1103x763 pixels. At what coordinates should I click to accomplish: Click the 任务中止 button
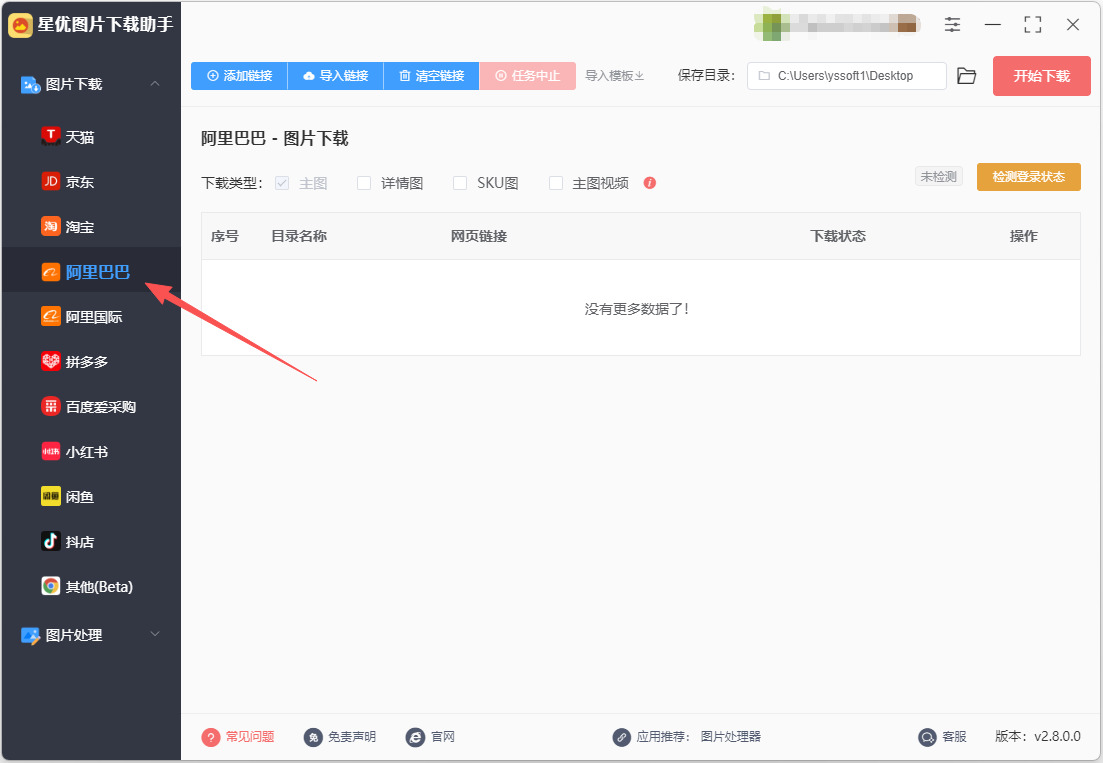coord(528,76)
